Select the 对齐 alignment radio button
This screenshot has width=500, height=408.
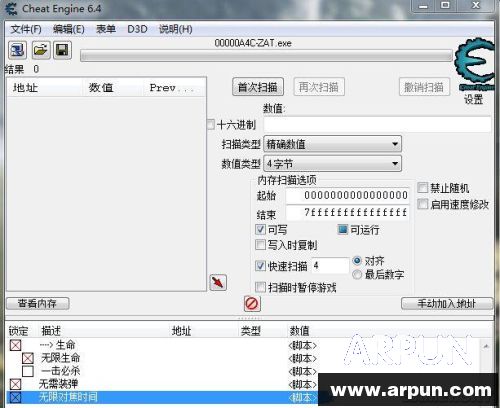(x=357, y=260)
